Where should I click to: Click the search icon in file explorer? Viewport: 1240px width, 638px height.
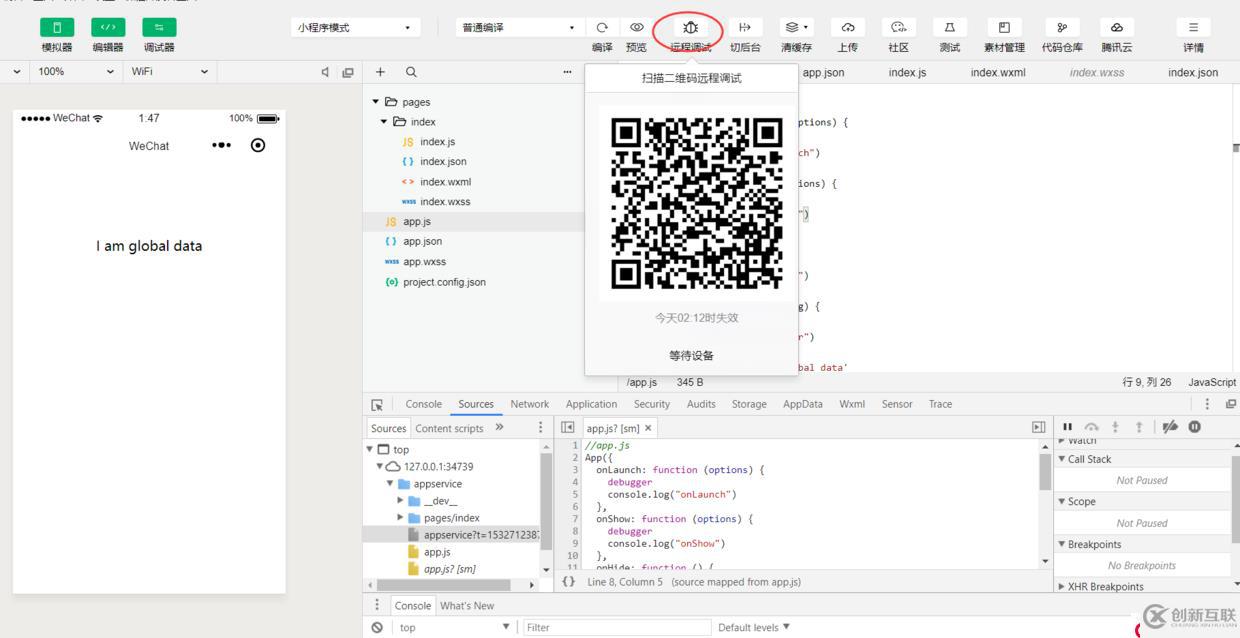(x=411, y=72)
